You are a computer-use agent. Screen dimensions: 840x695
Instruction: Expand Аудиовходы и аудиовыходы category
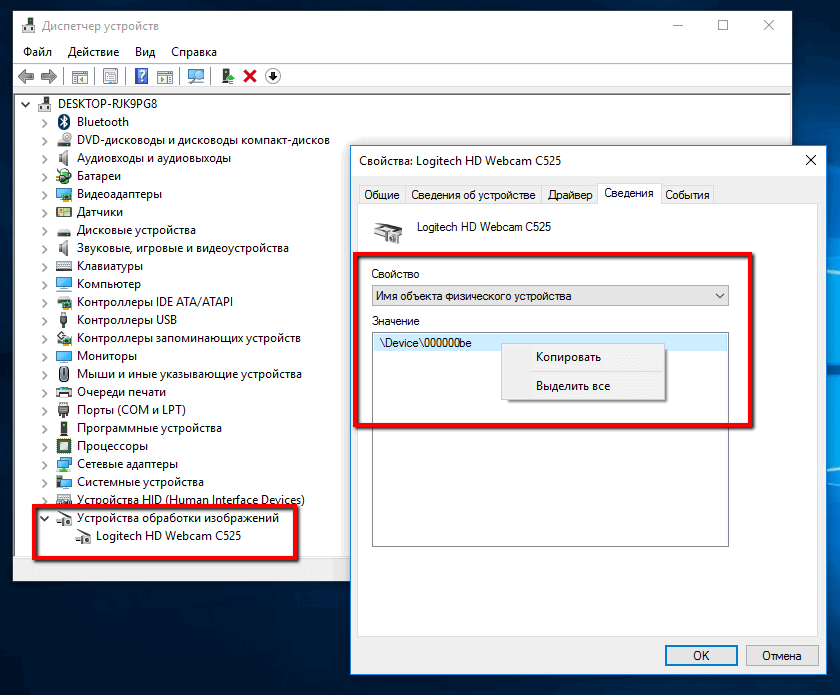(x=44, y=158)
